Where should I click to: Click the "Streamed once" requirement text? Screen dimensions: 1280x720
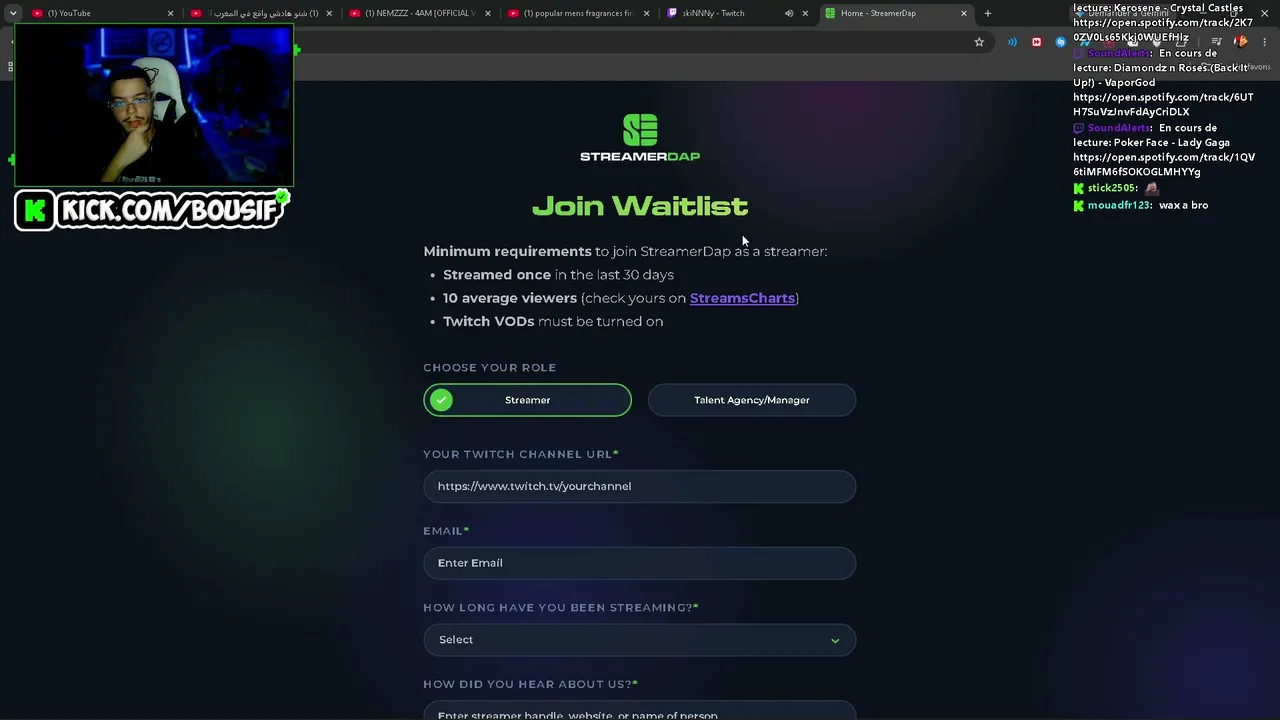click(497, 275)
